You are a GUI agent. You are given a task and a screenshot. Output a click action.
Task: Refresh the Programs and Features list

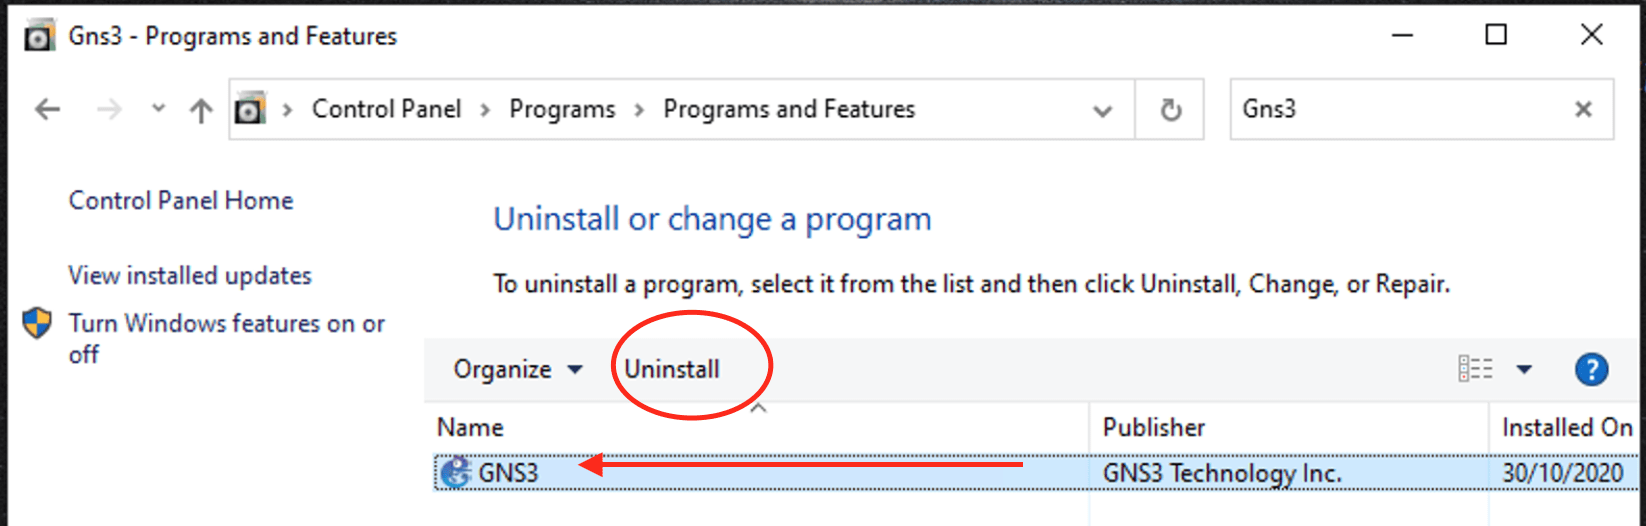tap(1170, 109)
